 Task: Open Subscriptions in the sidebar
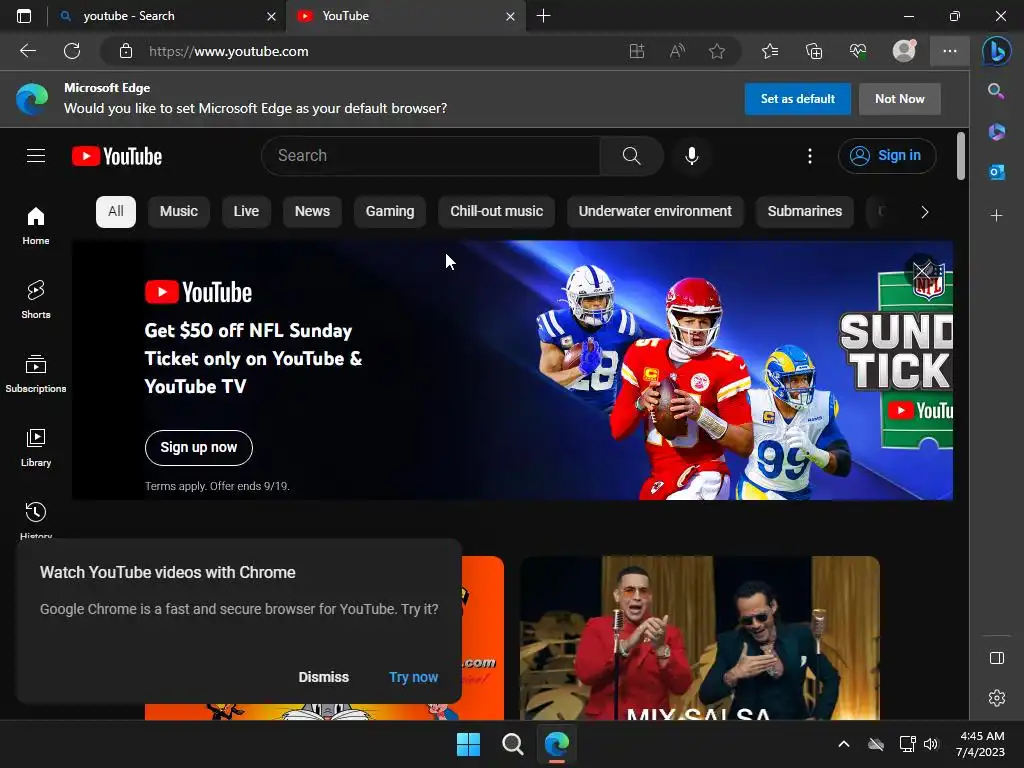click(x=36, y=374)
